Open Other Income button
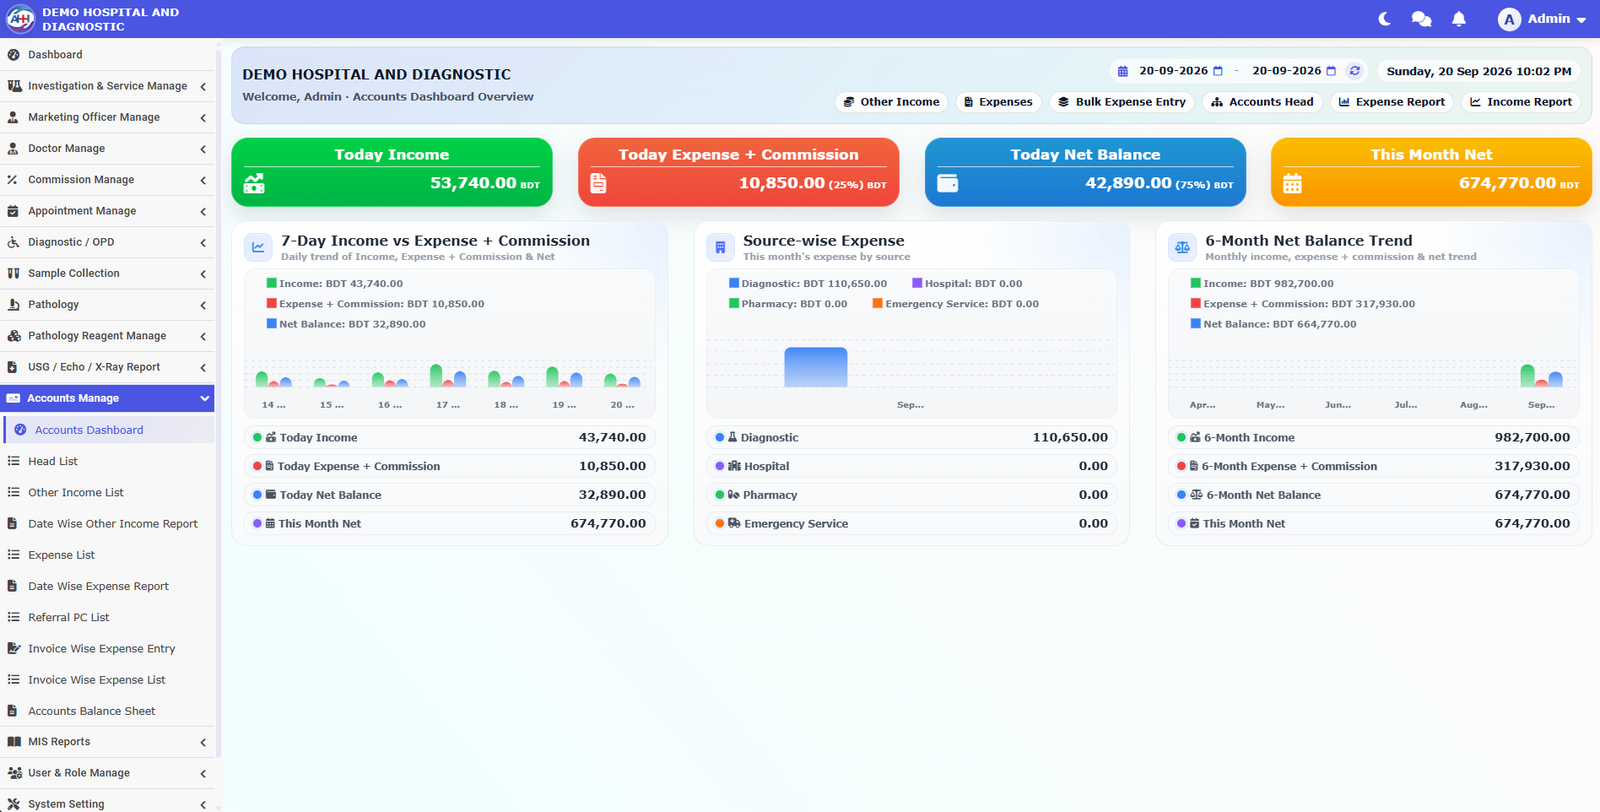Viewport: 1600px width, 812px height. [x=891, y=102]
